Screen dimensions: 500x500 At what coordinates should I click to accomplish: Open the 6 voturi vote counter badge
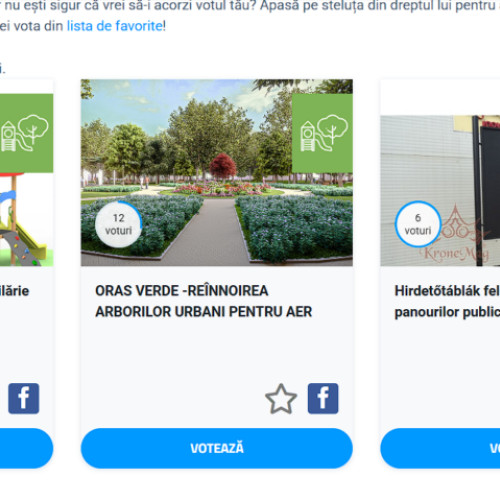point(418,224)
